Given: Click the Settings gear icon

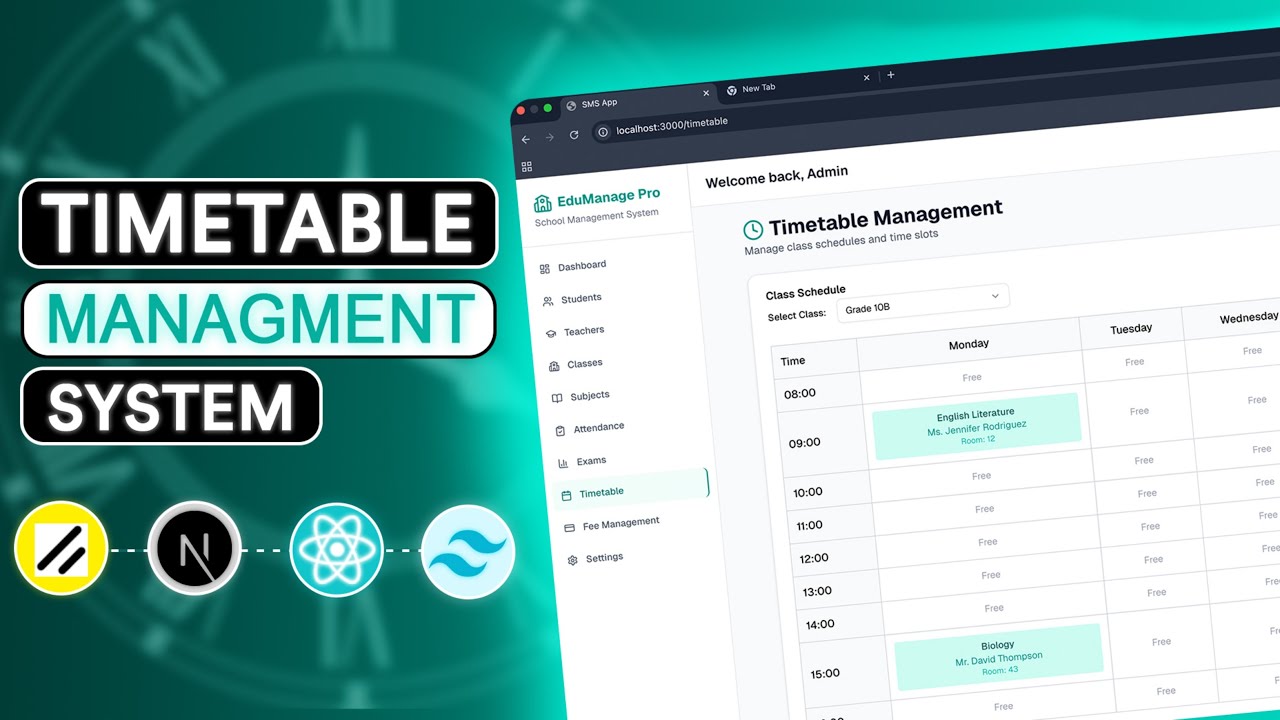Looking at the screenshot, I should pos(573,560).
